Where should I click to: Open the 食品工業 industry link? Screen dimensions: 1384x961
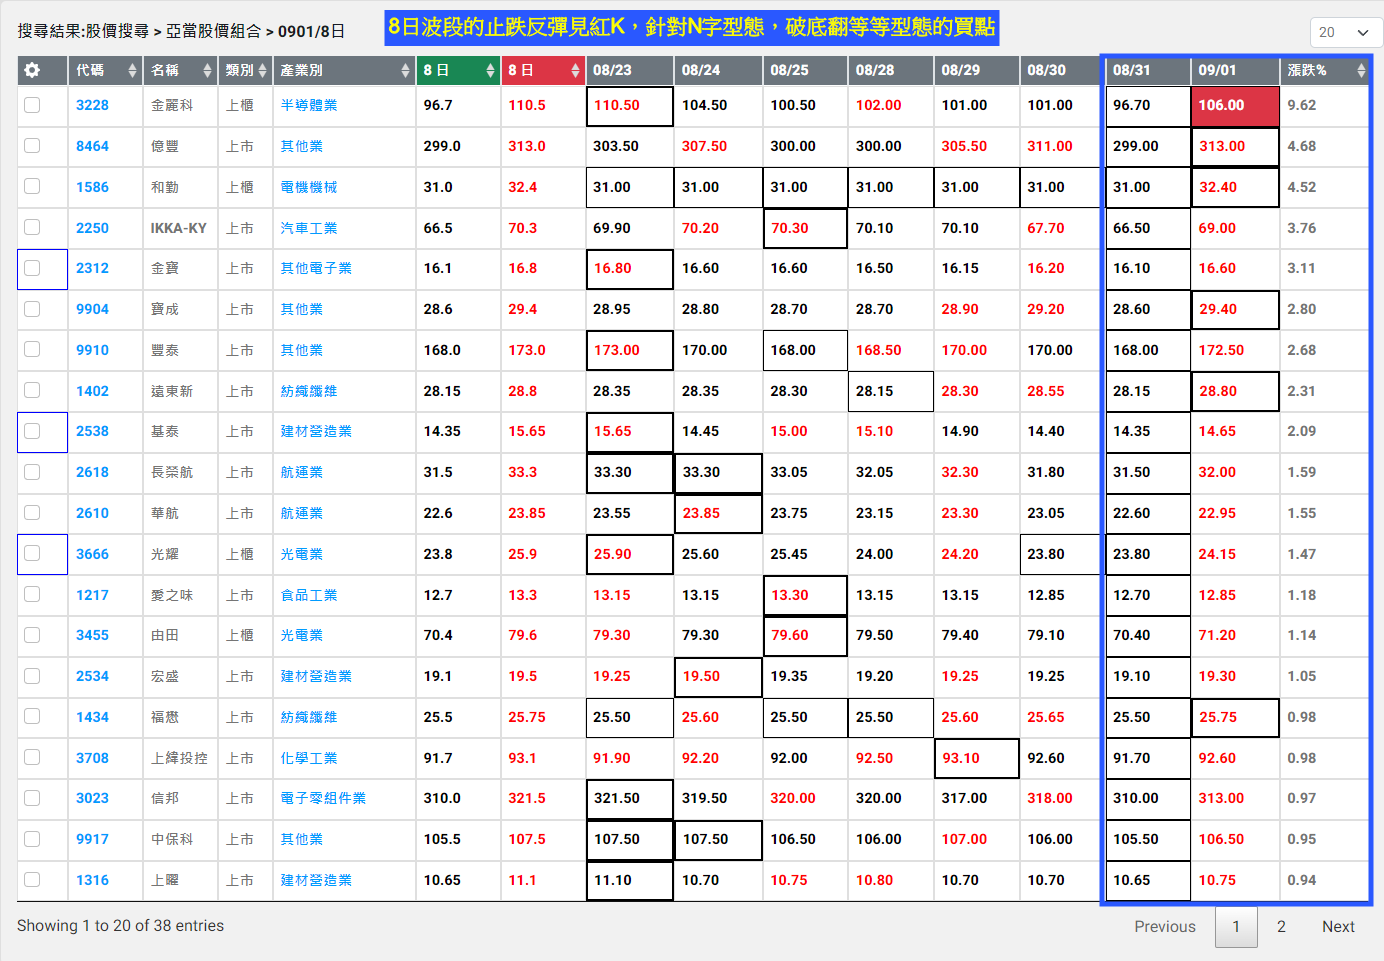click(x=309, y=595)
